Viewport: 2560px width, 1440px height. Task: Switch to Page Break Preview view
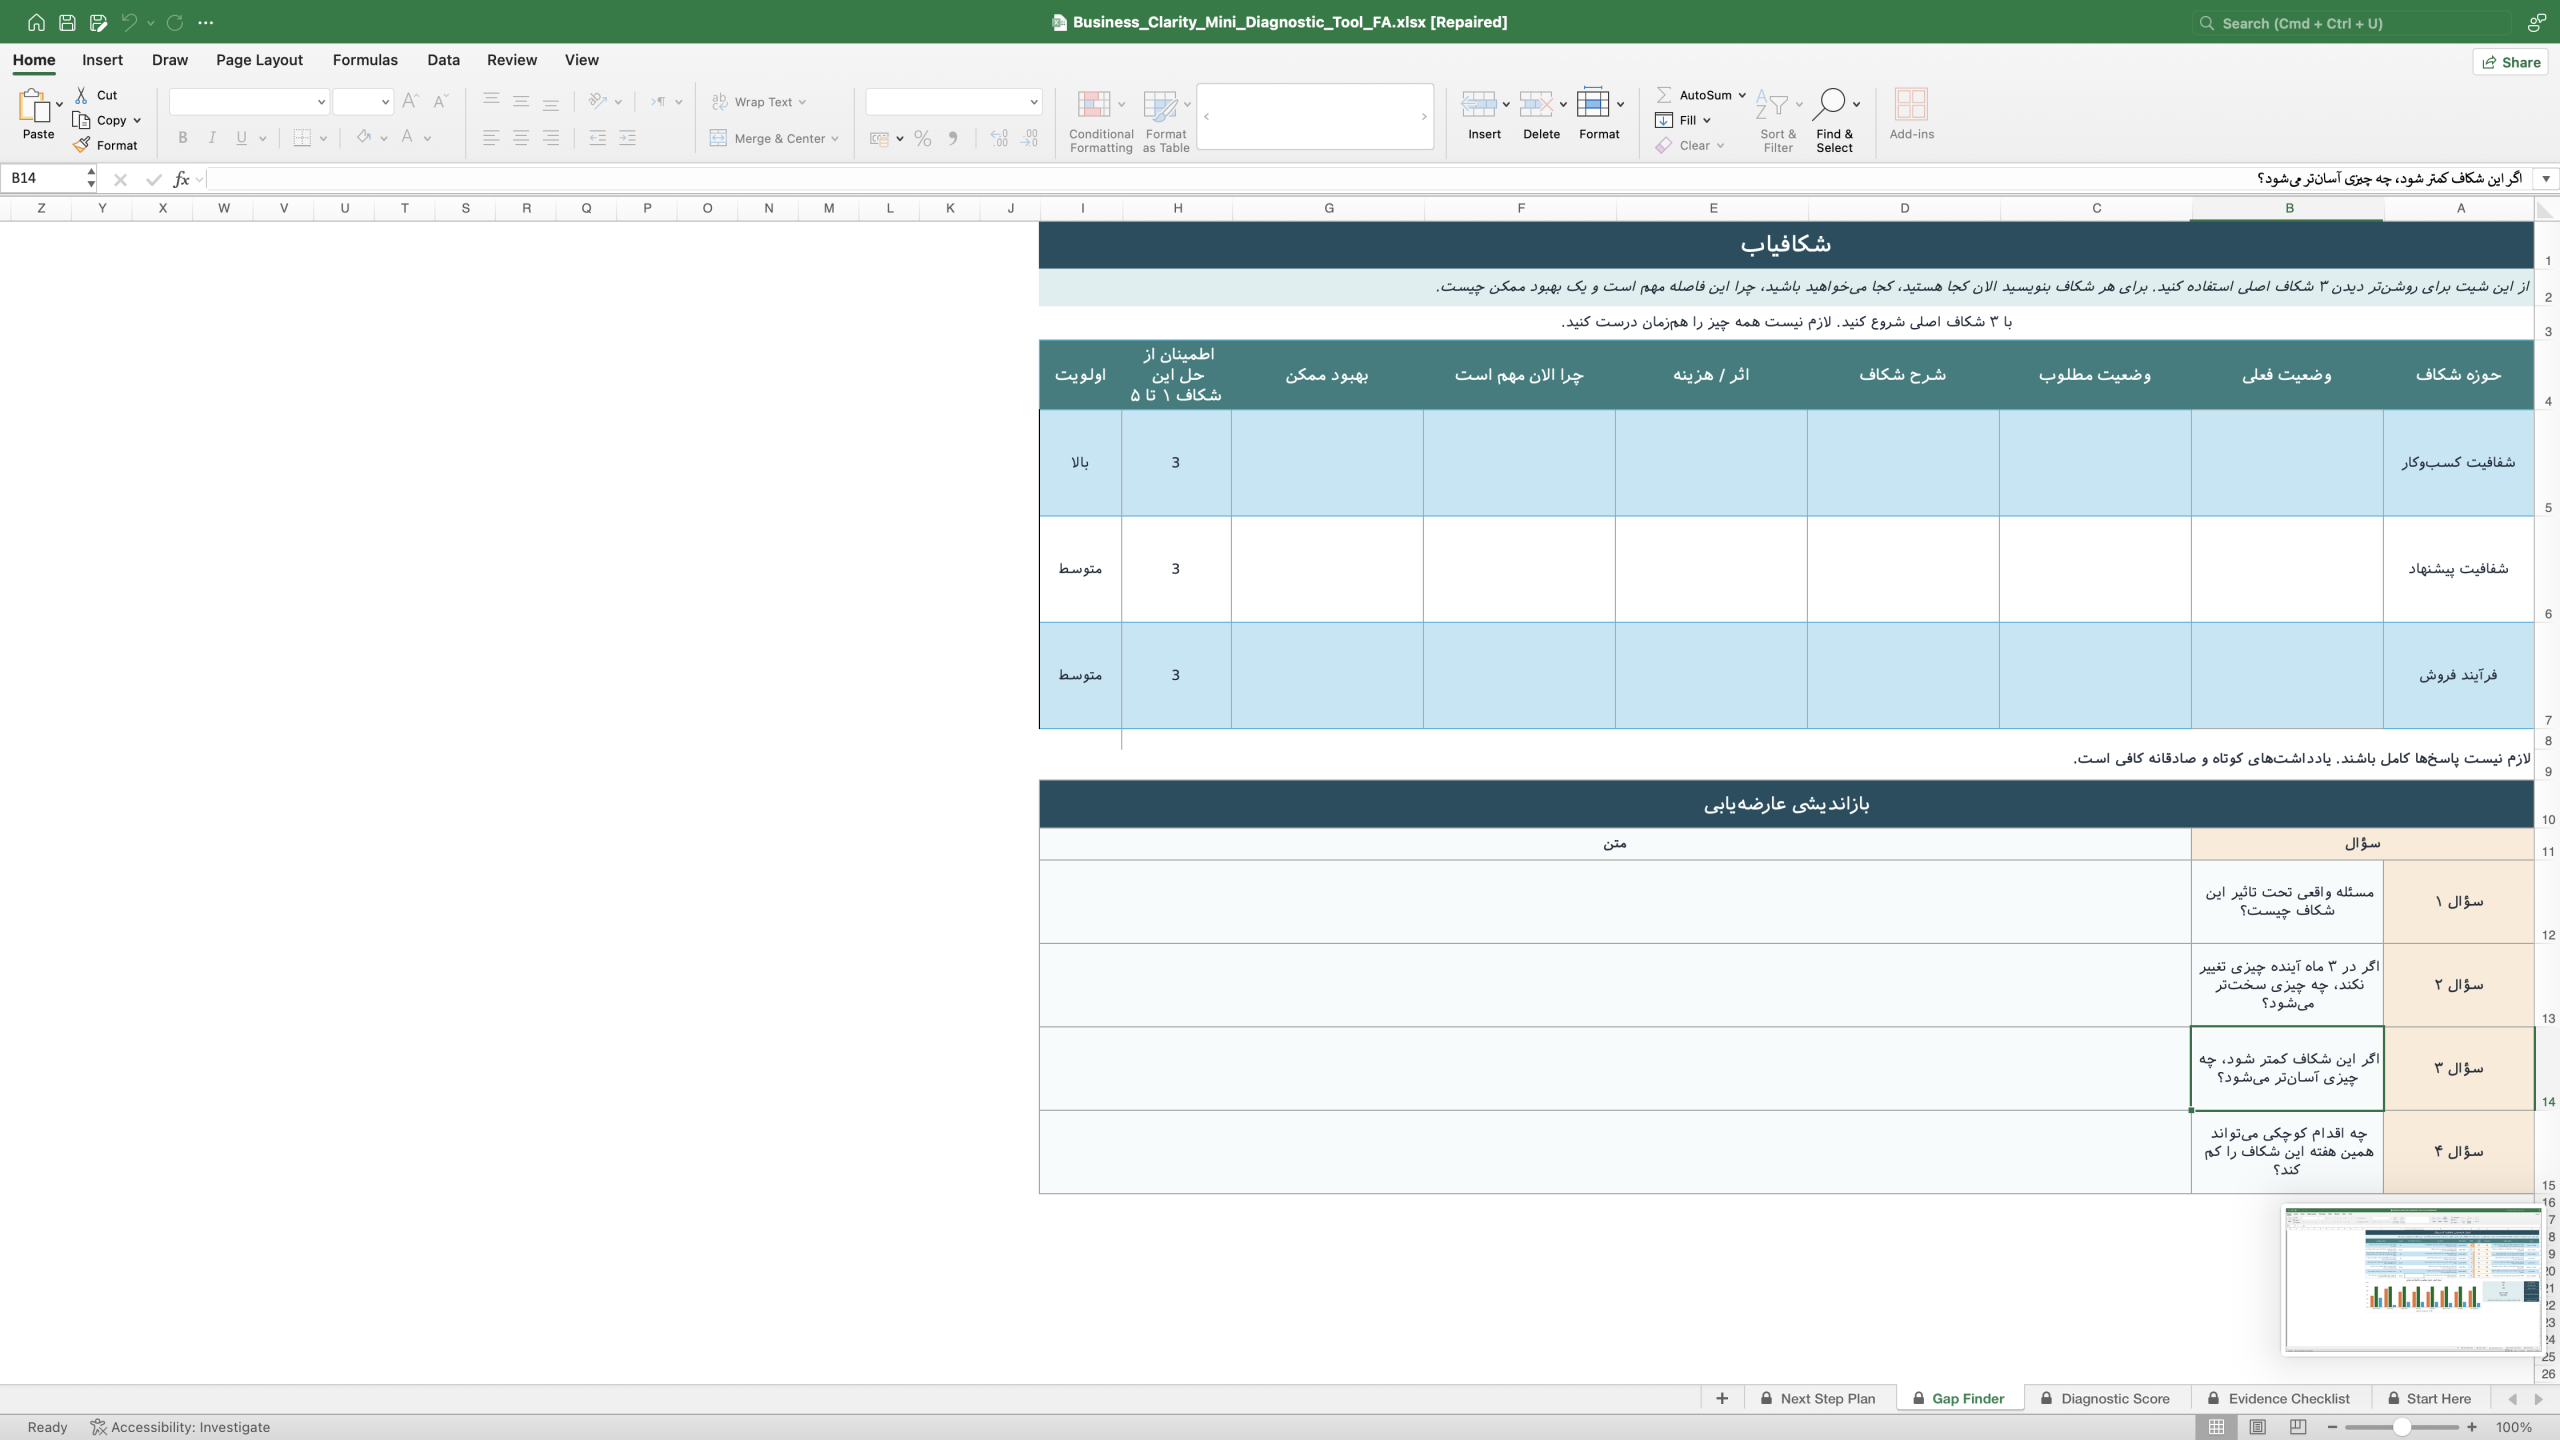point(2297,1427)
